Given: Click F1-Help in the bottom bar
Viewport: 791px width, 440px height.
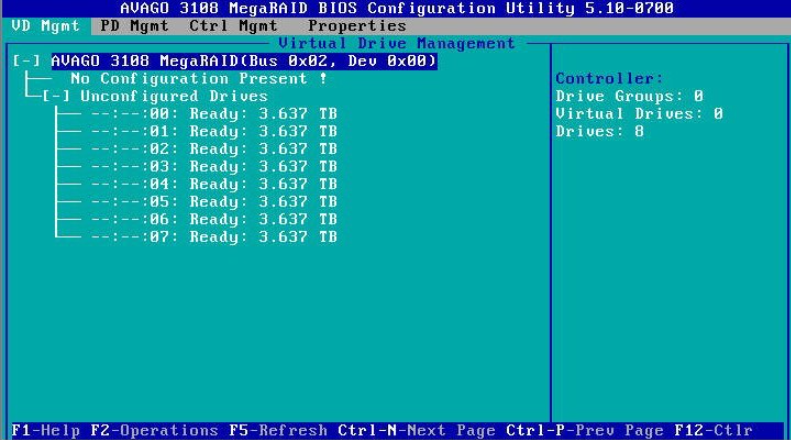Looking at the screenshot, I should [46, 430].
